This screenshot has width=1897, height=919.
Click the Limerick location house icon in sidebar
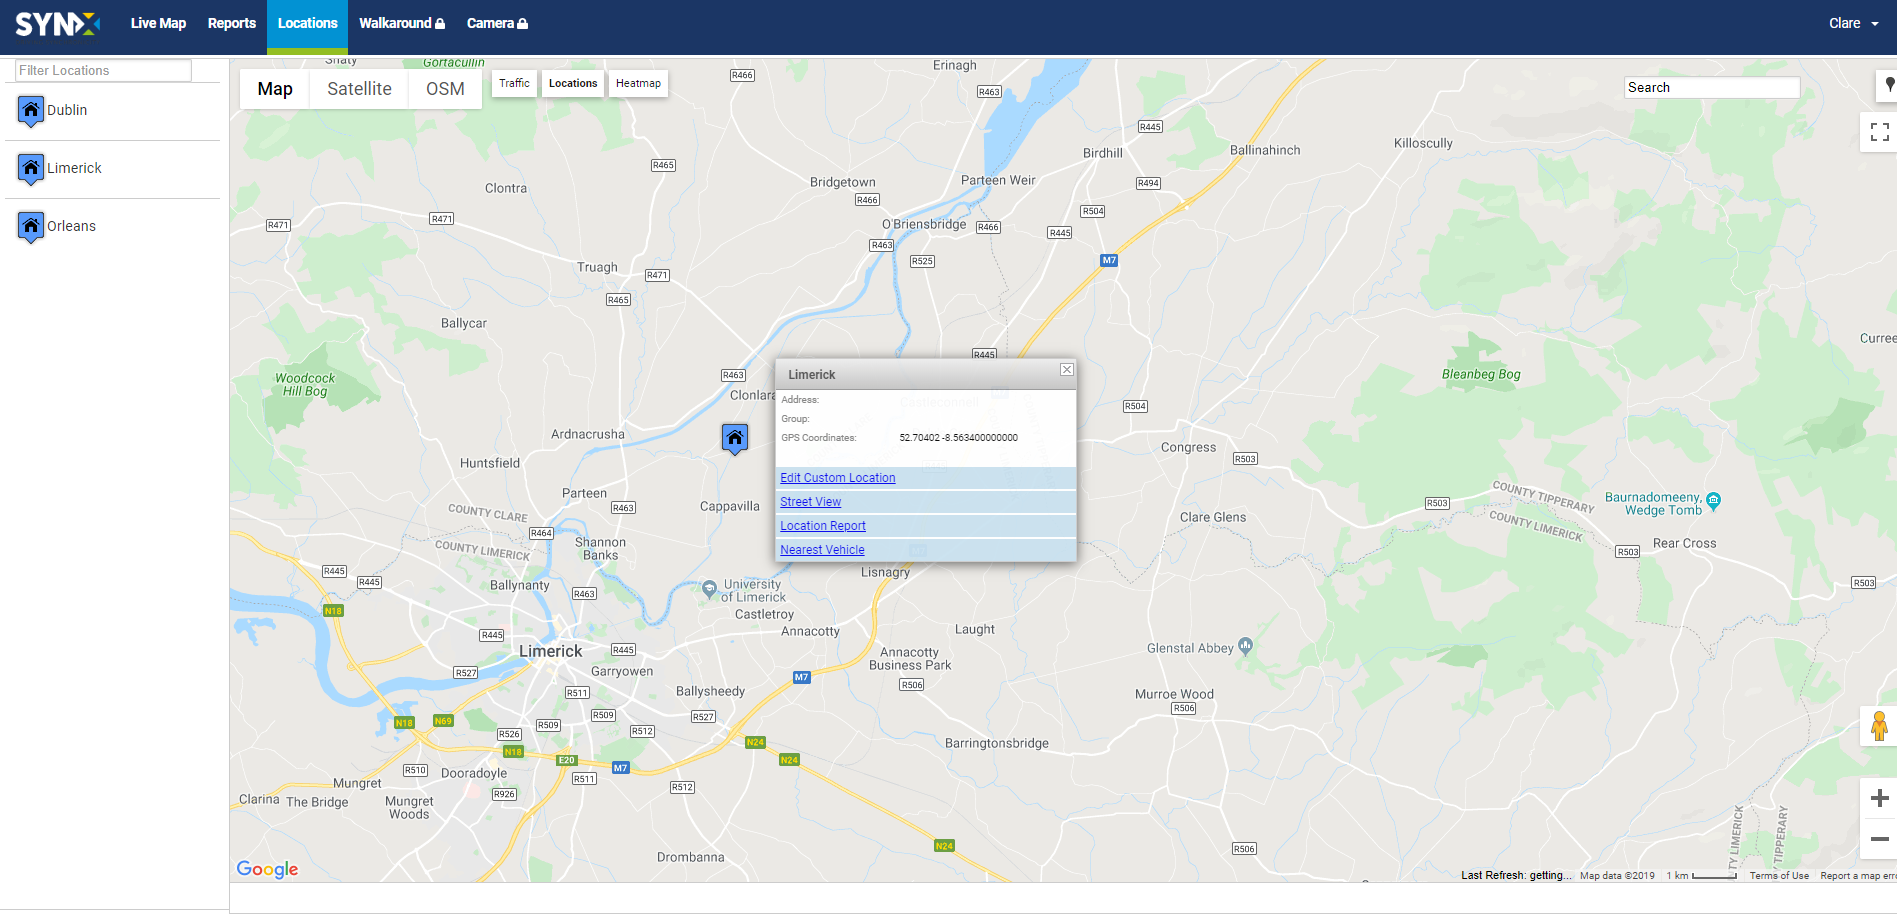31,169
